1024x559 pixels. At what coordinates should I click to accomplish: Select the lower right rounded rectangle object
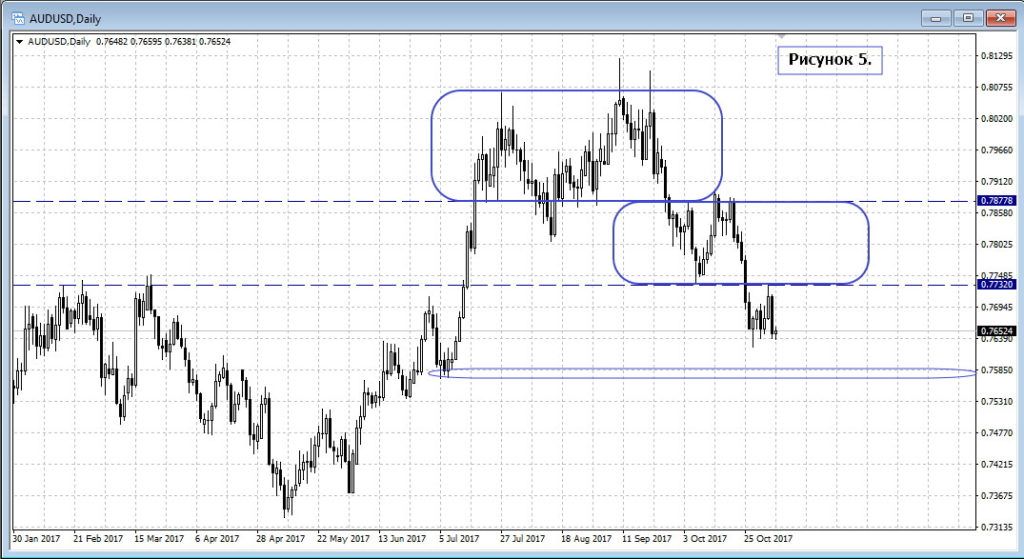click(866, 242)
